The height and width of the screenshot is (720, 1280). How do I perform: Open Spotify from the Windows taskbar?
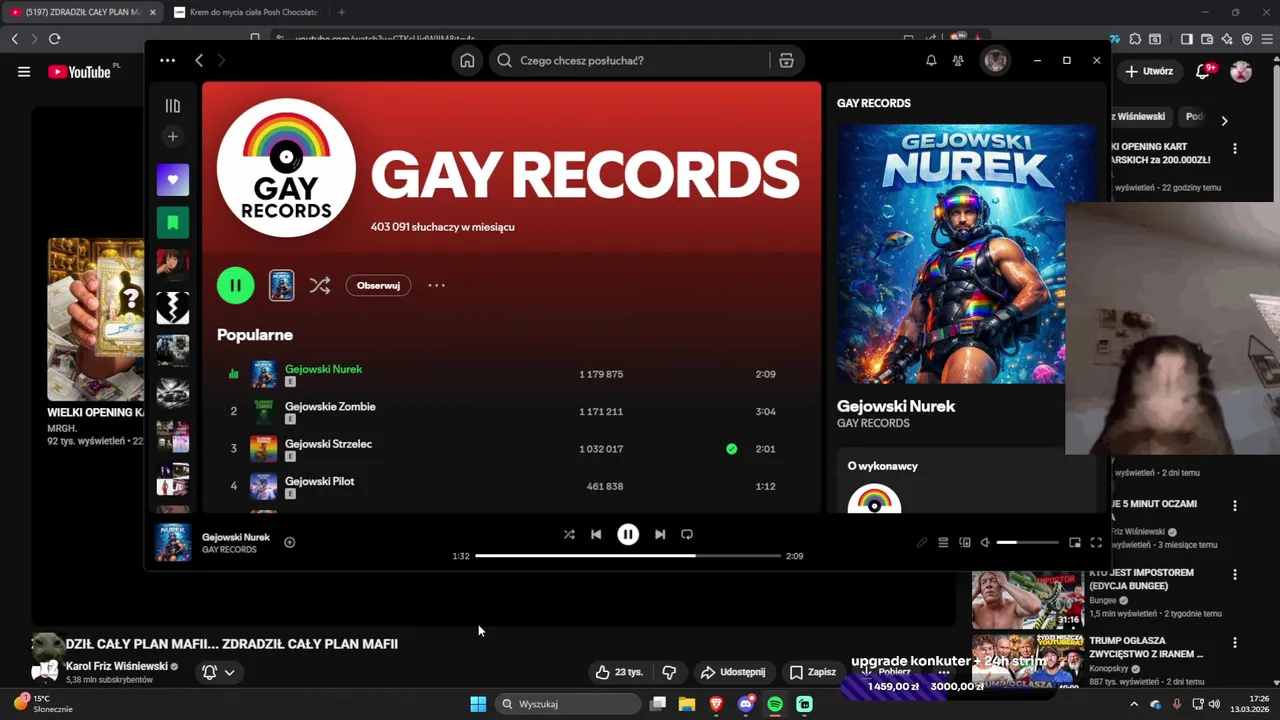tap(775, 704)
